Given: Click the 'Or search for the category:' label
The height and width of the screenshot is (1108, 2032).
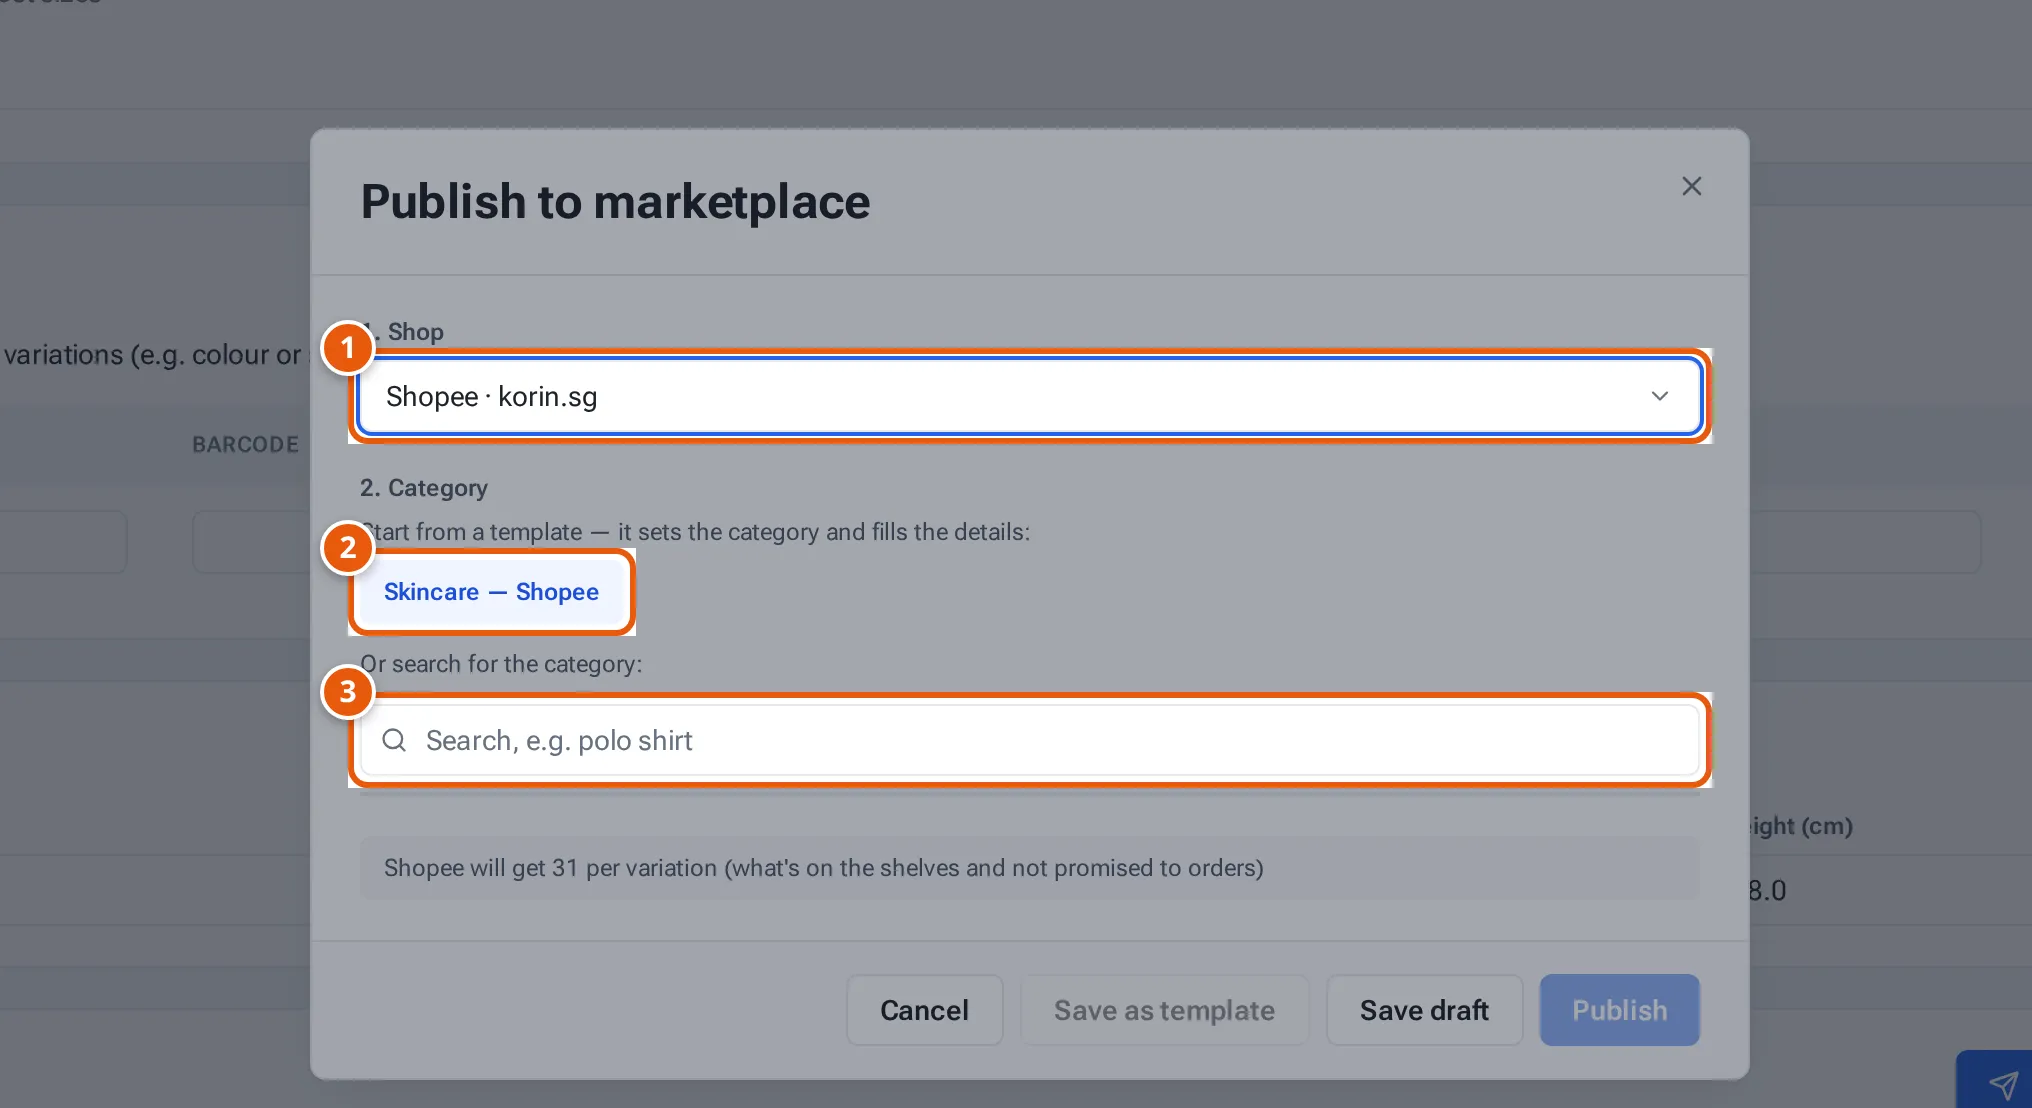Looking at the screenshot, I should (501, 664).
